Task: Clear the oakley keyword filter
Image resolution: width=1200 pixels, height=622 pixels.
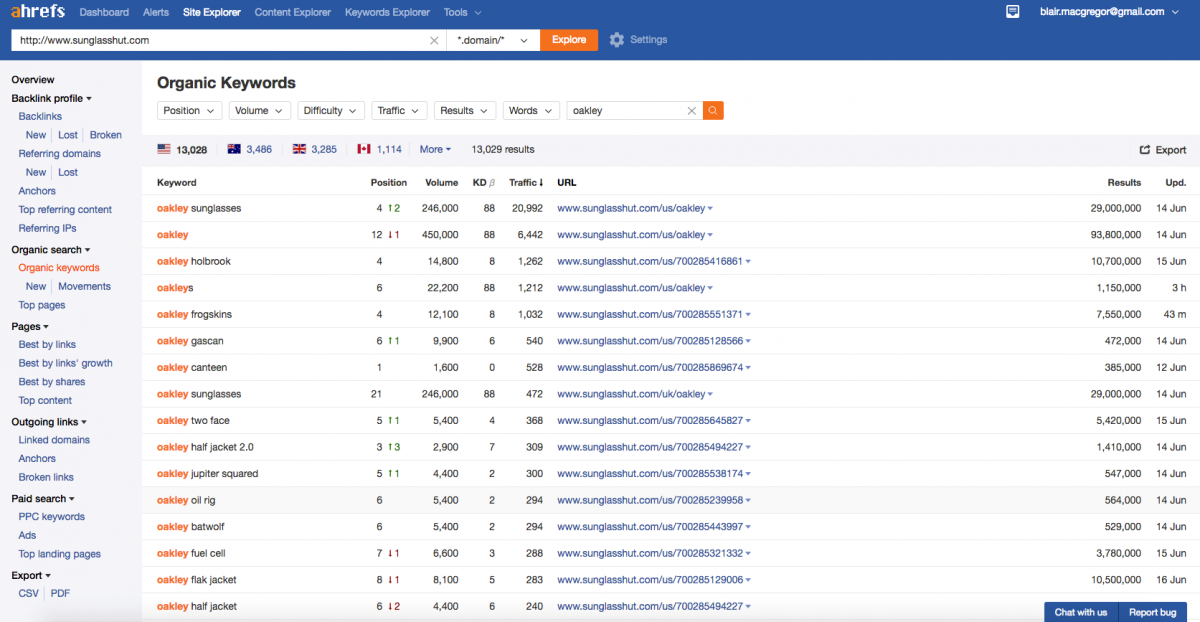Action: [x=691, y=111]
